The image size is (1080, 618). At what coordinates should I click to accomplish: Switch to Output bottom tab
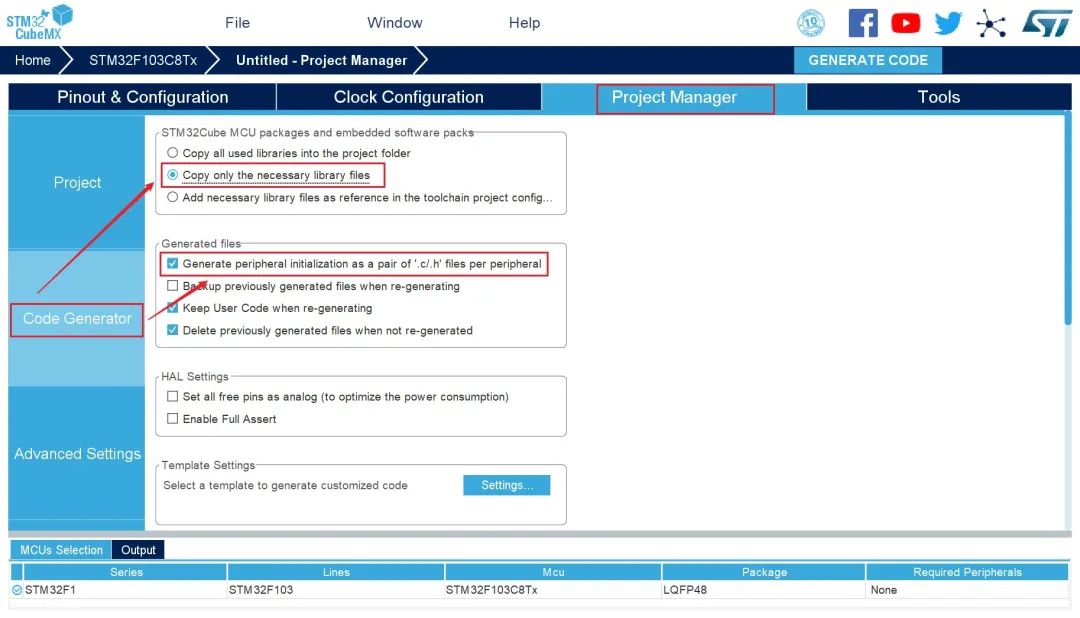138,550
